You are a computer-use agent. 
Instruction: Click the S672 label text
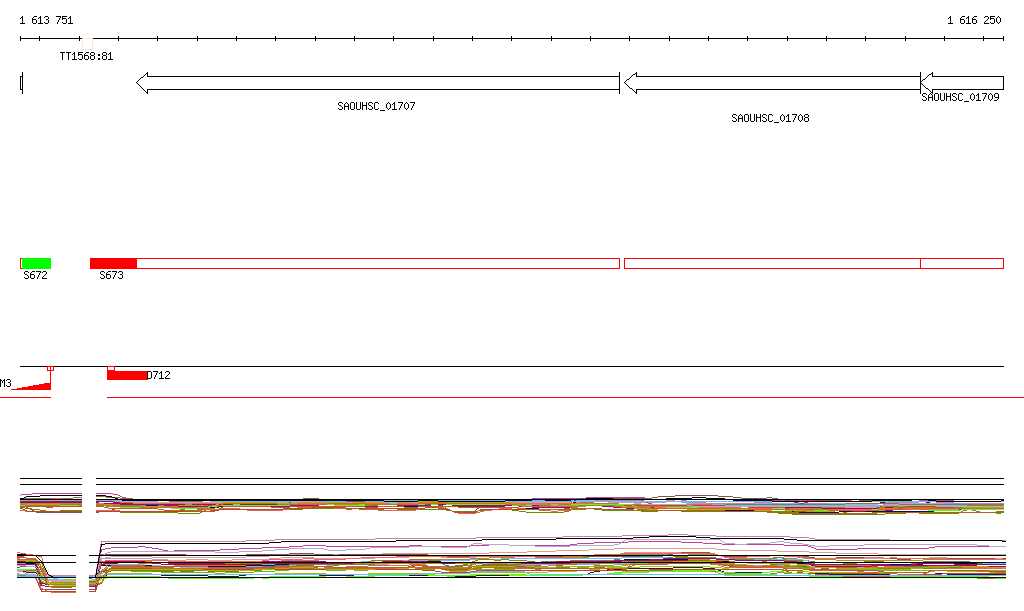click(35, 275)
